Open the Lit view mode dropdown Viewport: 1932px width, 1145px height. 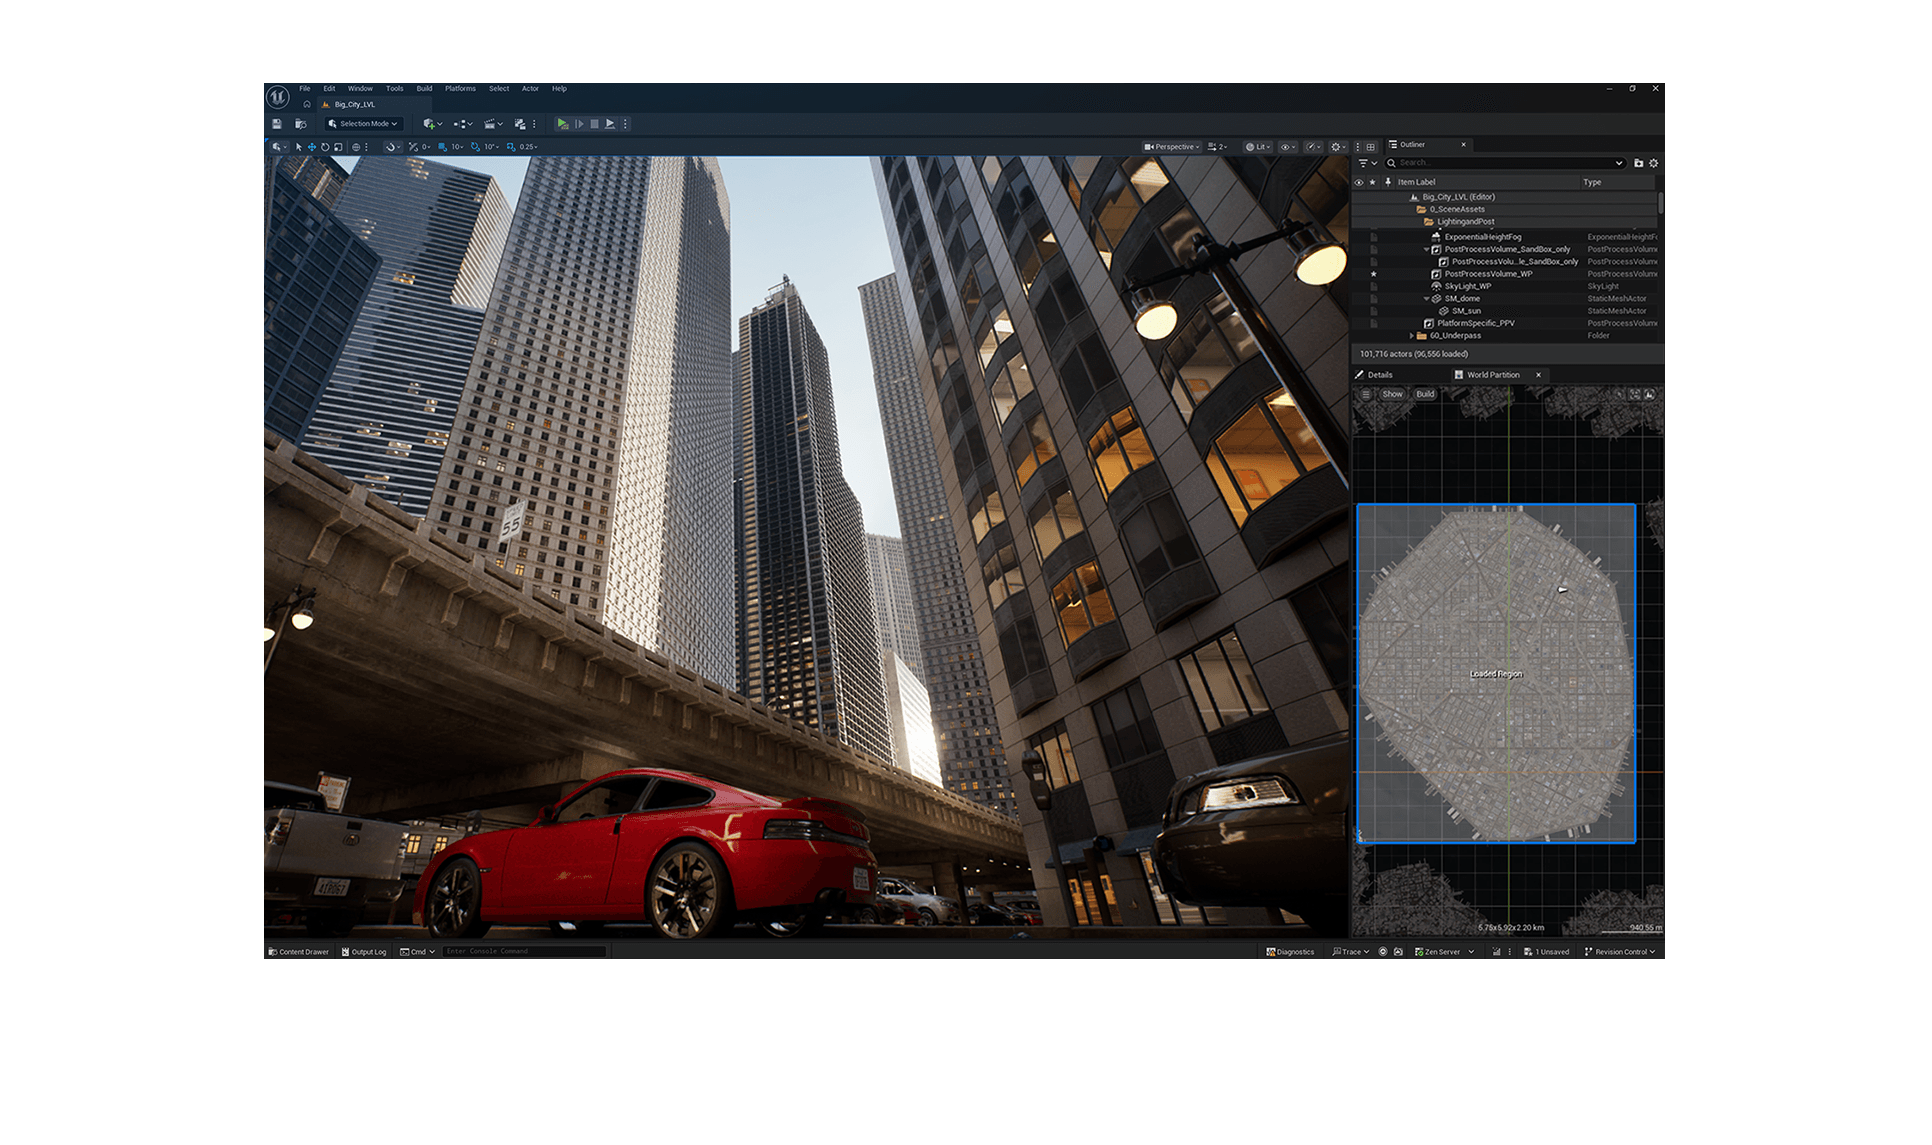coord(1258,147)
